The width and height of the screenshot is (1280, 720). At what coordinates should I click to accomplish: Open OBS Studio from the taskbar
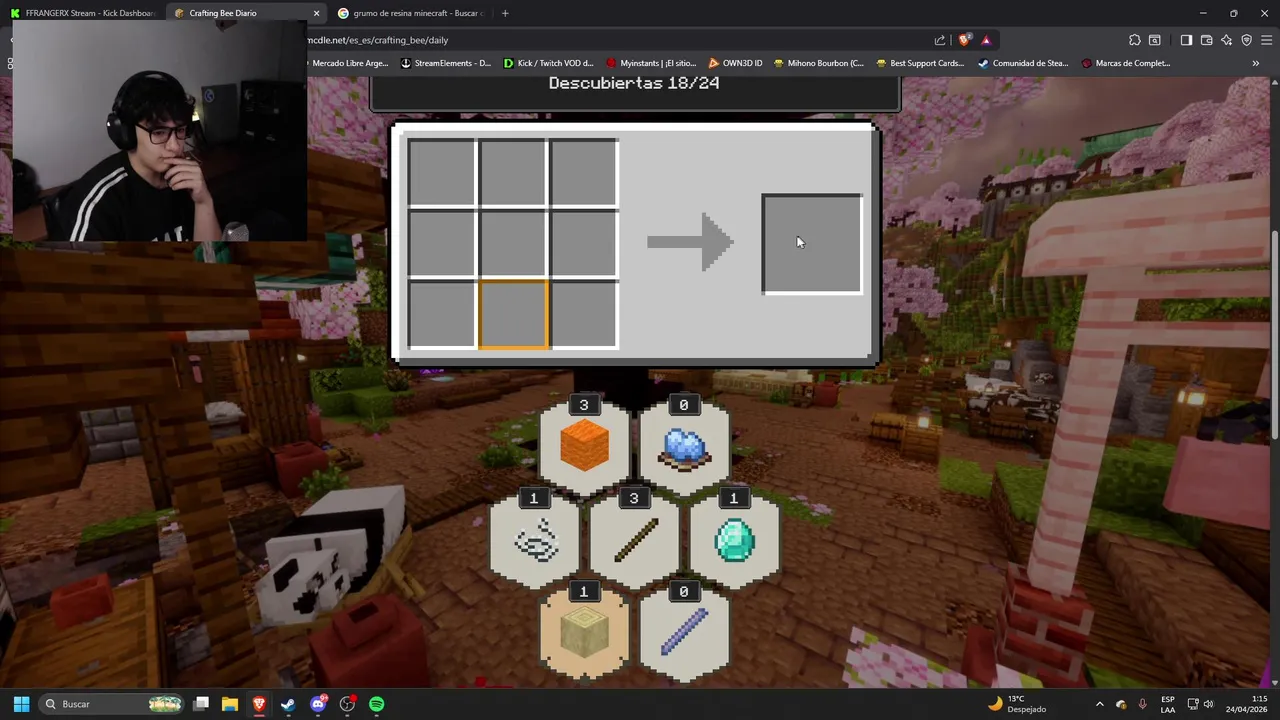pyautogui.click(x=347, y=704)
